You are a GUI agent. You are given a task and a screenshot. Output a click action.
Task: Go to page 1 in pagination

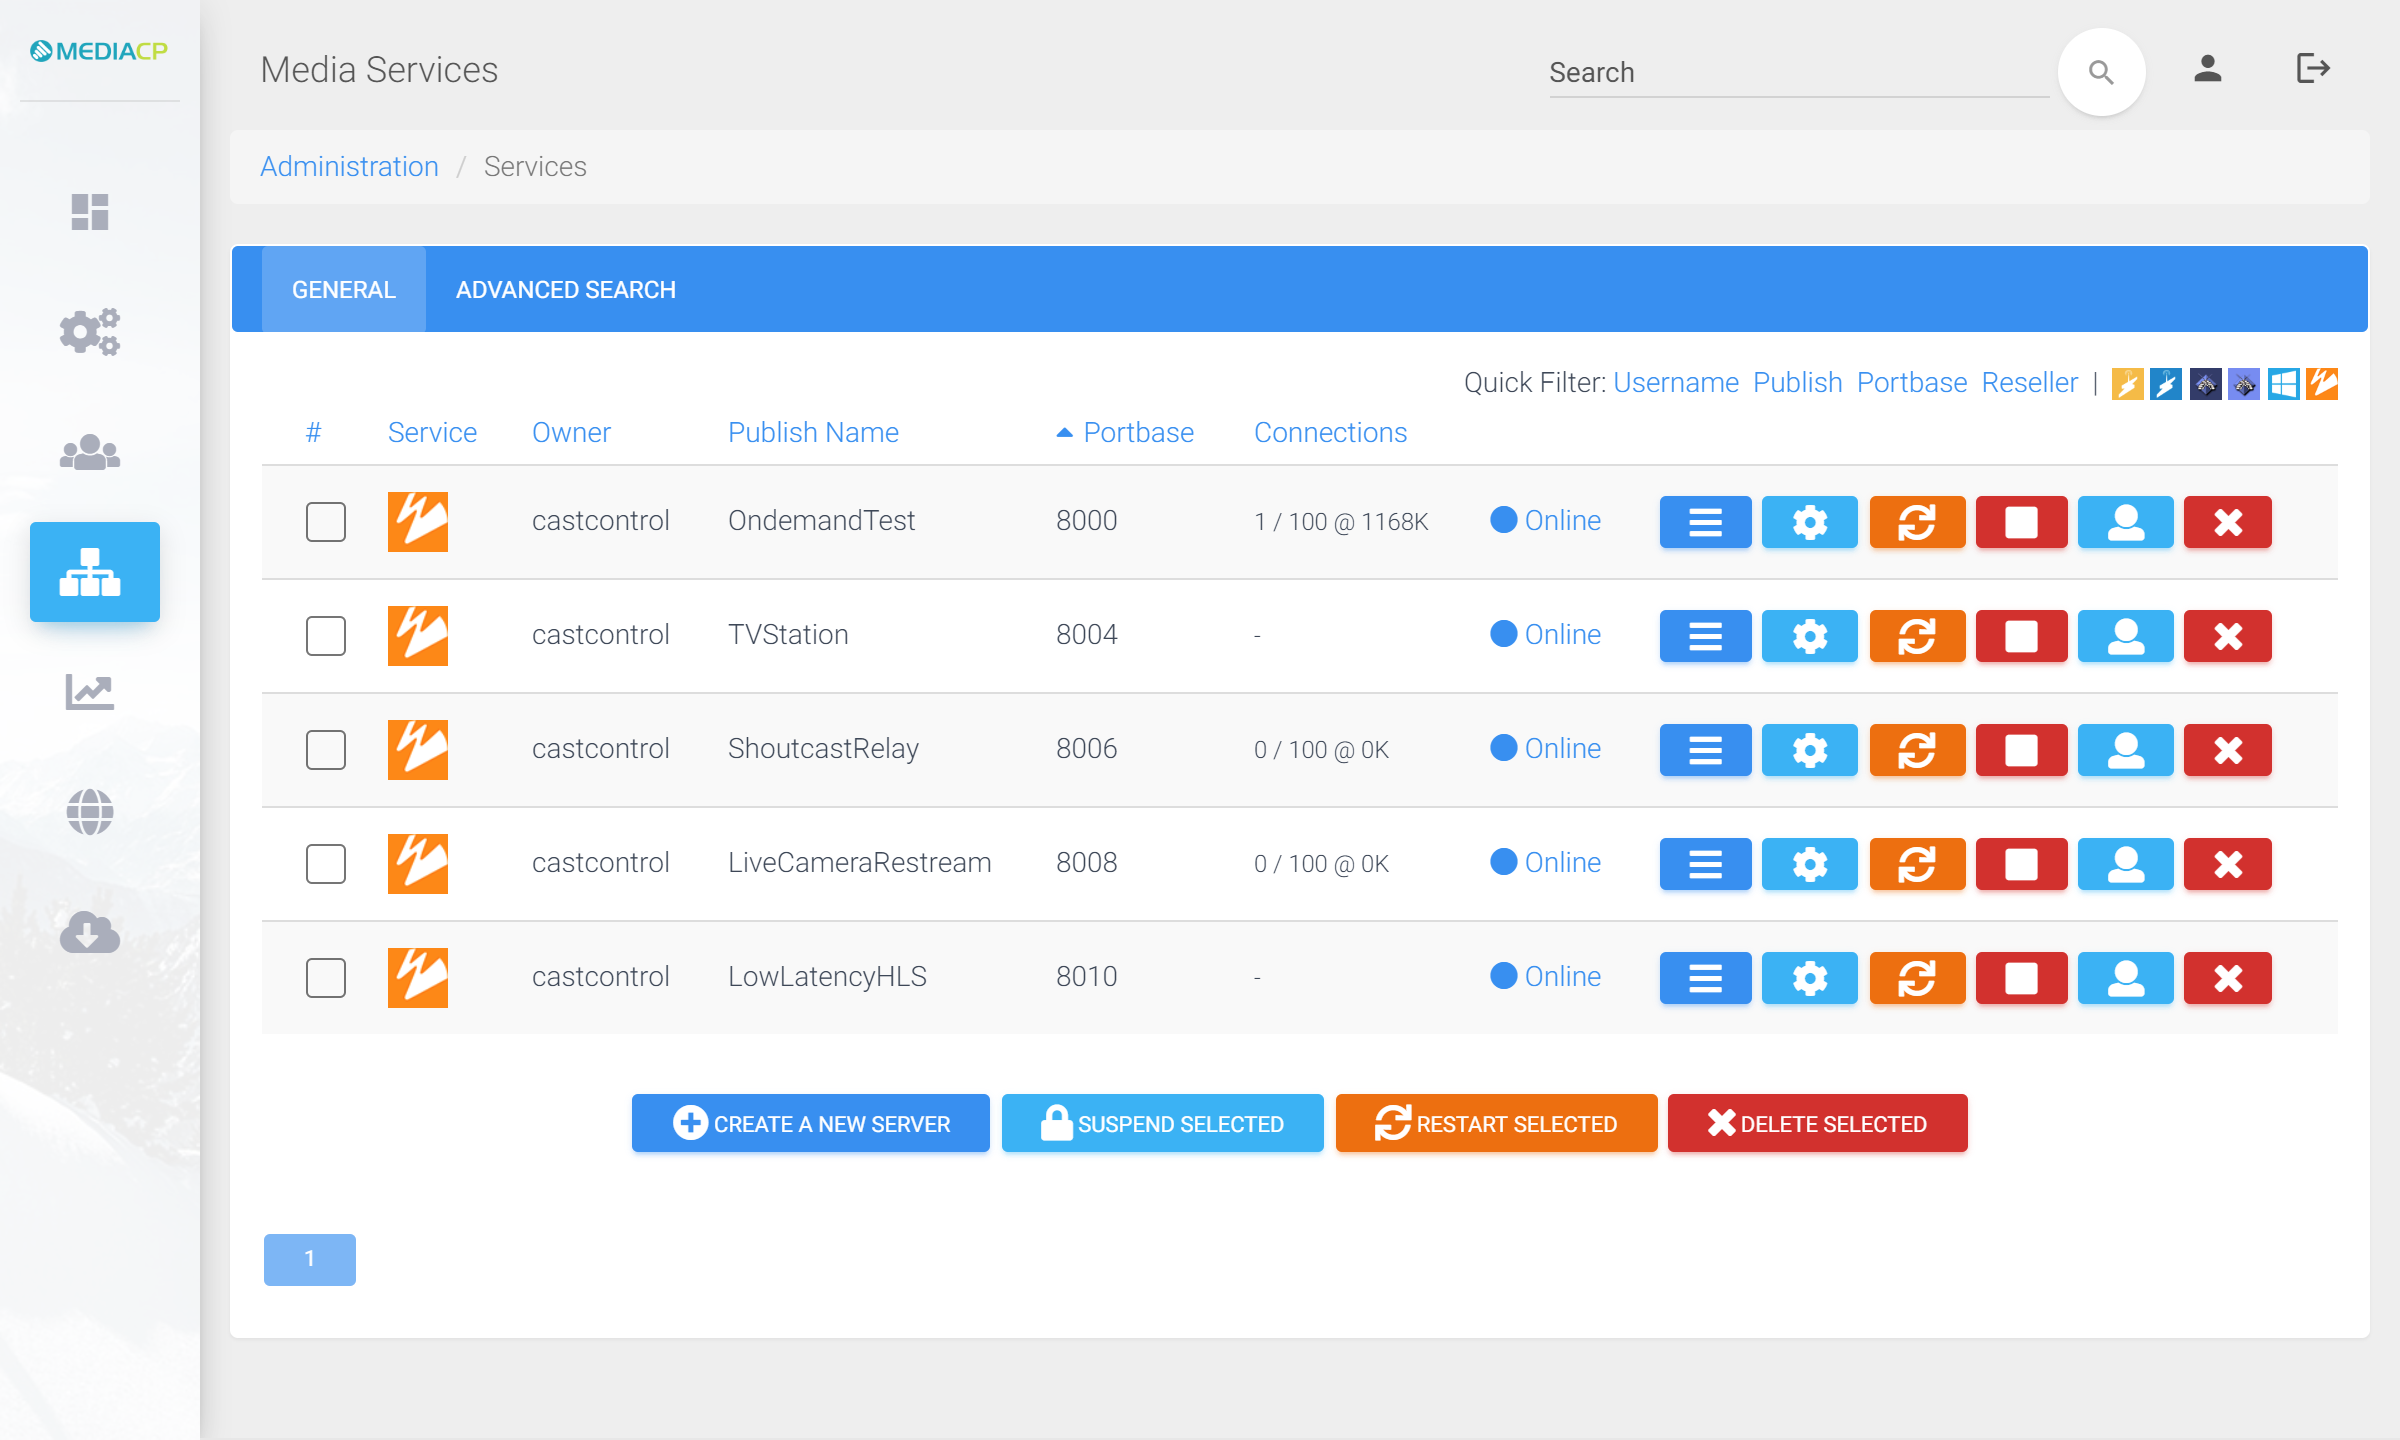(310, 1260)
